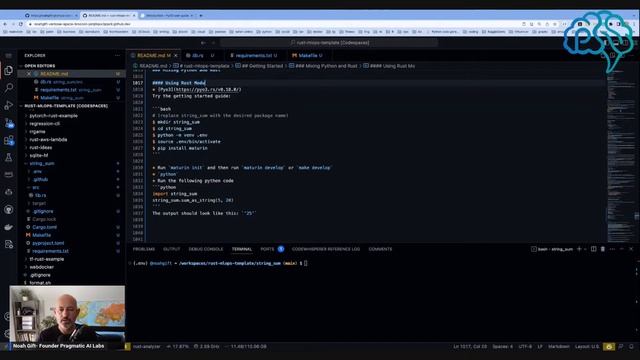Open the Ports panel tab
The height and width of the screenshot is (360, 640).
click(x=267, y=249)
